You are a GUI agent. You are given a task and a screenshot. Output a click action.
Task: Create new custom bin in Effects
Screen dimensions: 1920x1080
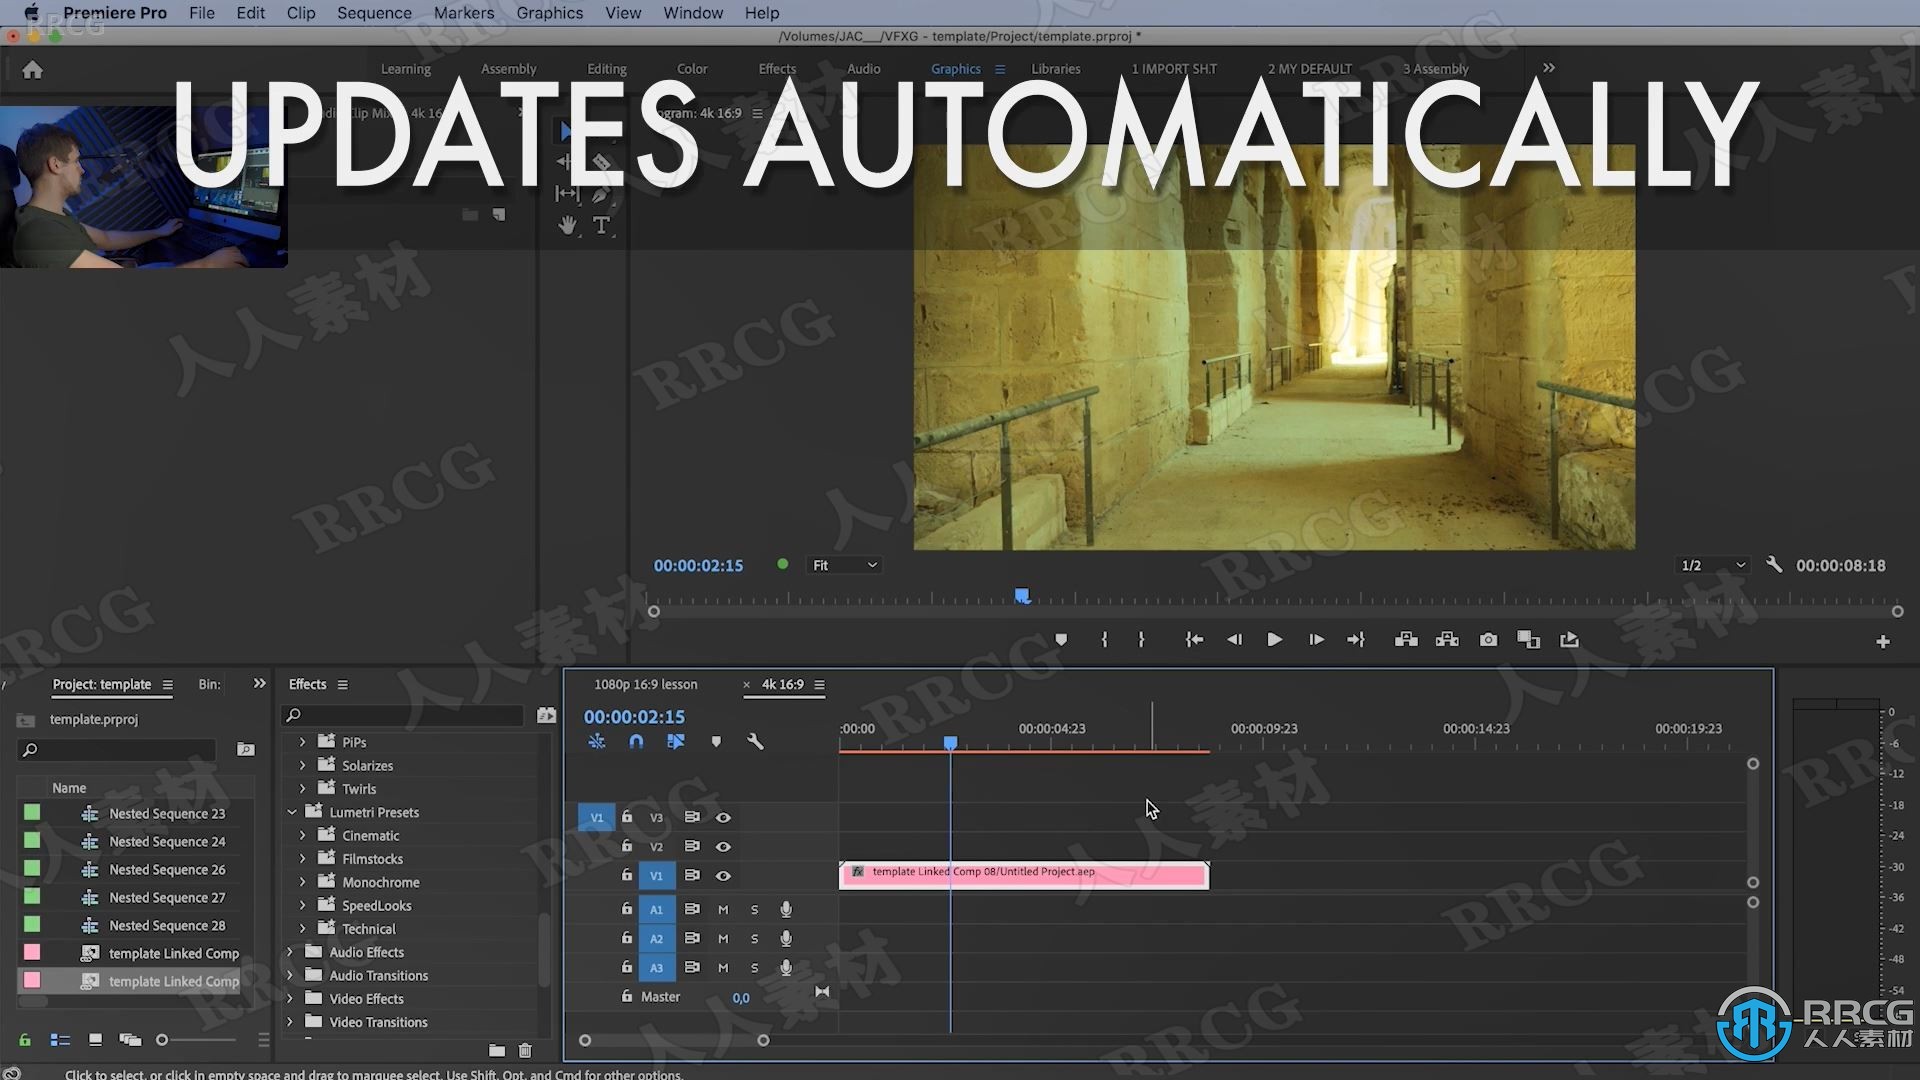click(x=497, y=1050)
